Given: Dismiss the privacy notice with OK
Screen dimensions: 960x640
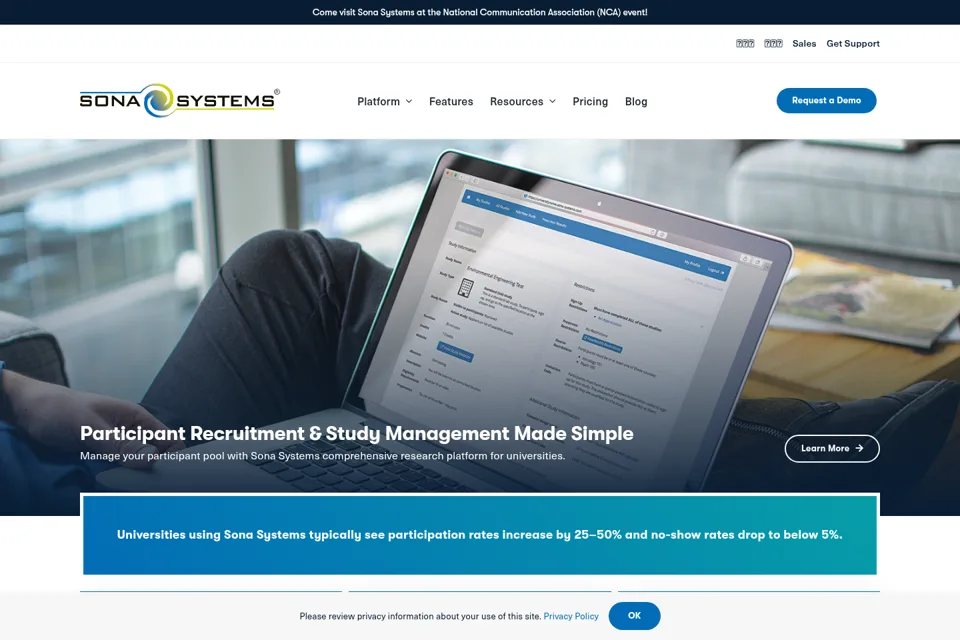Looking at the screenshot, I should 634,616.
